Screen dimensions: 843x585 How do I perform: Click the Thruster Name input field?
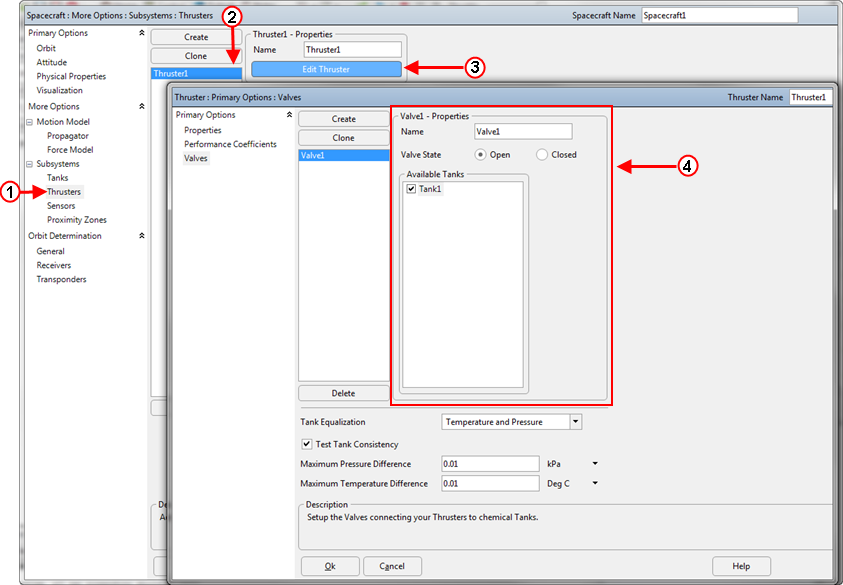pos(811,97)
